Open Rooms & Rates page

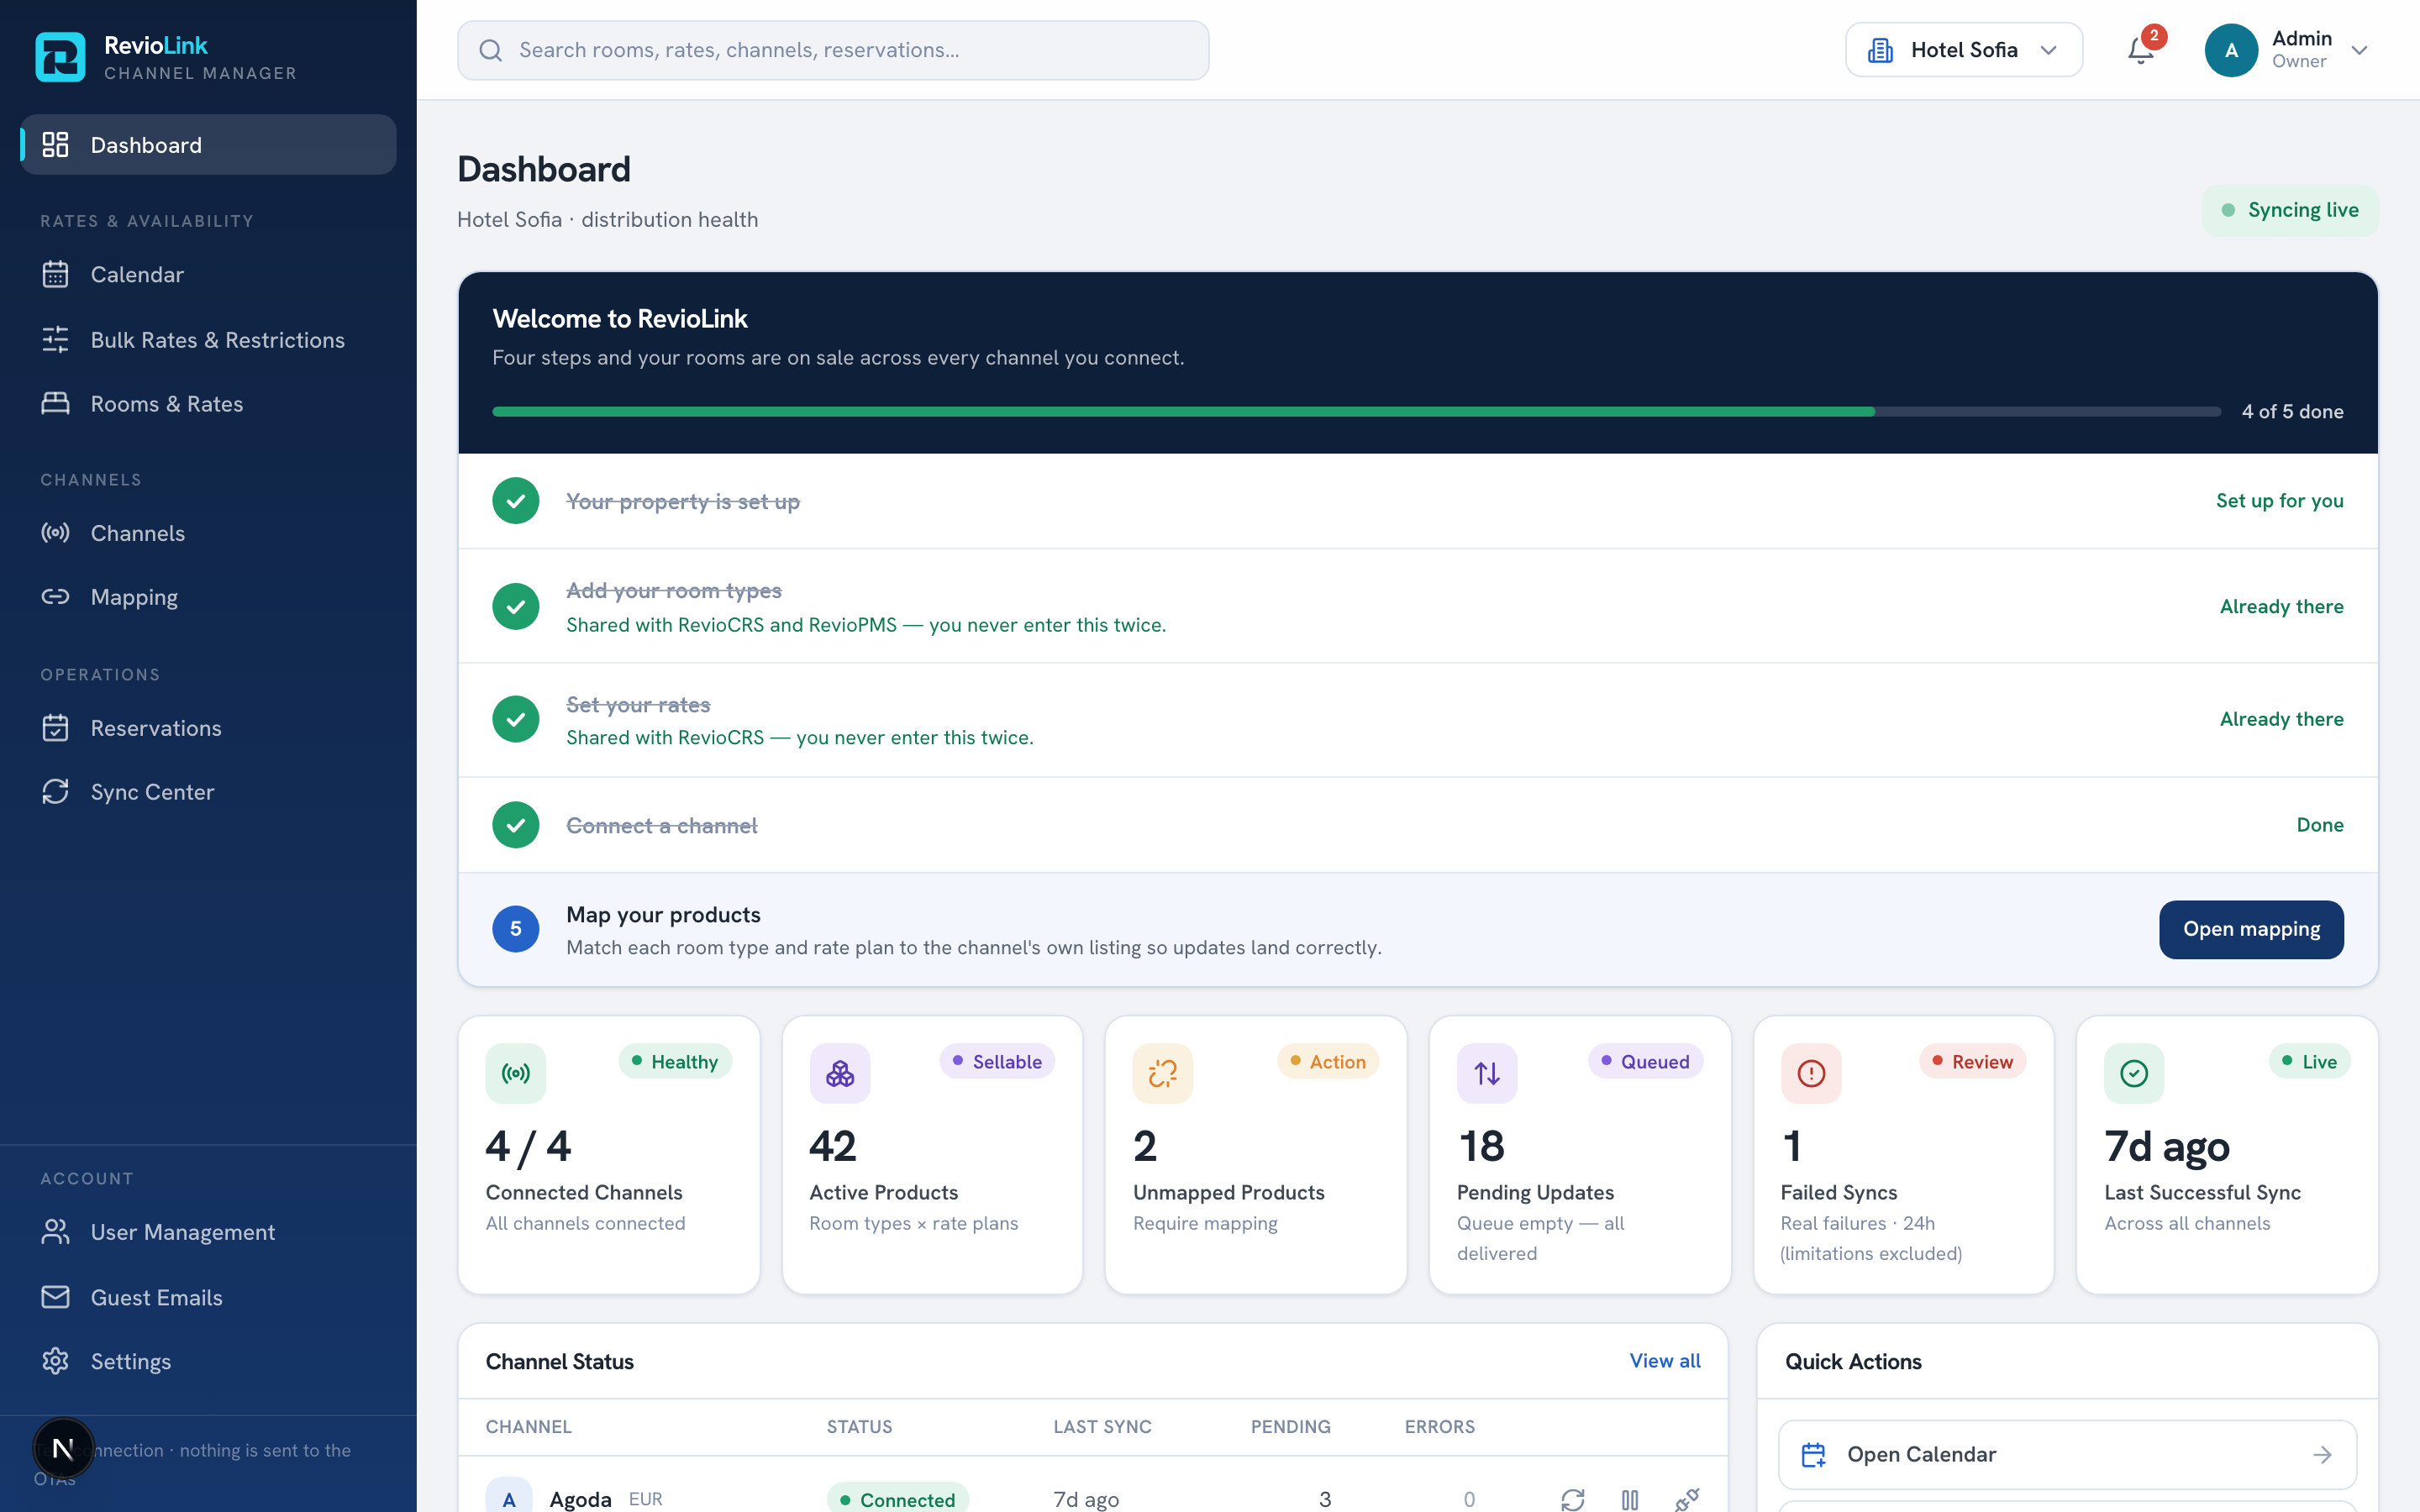point(208,404)
